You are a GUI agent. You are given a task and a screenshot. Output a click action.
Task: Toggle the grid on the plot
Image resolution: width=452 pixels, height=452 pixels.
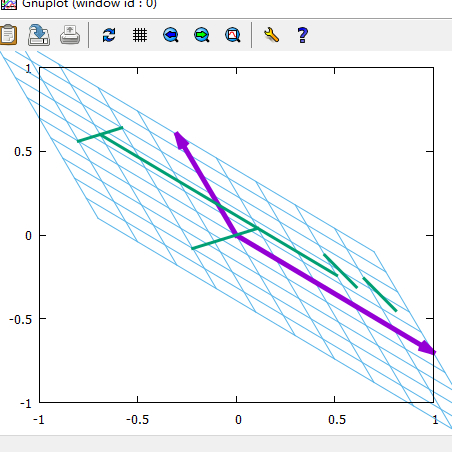pos(140,35)
